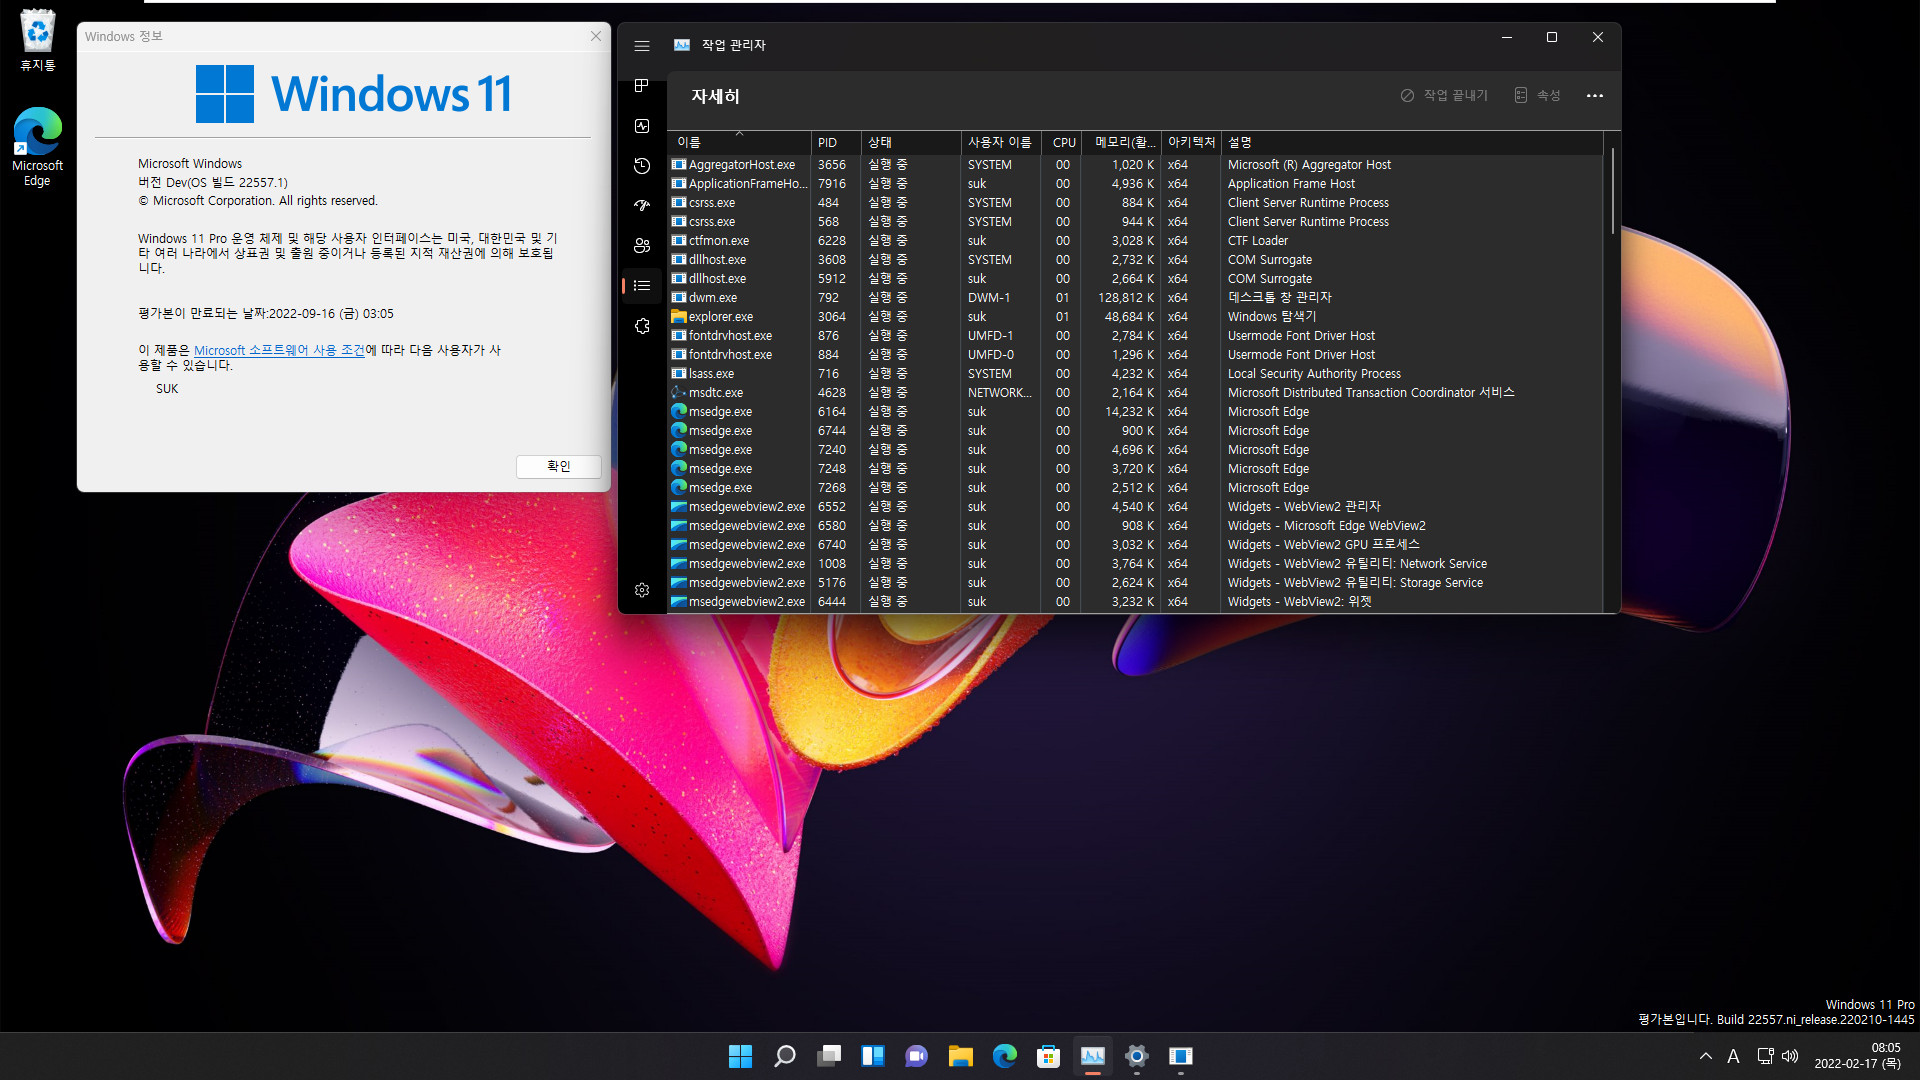
Task: Open clock and date on taskbar
Action: (x=1858, y=1056)
